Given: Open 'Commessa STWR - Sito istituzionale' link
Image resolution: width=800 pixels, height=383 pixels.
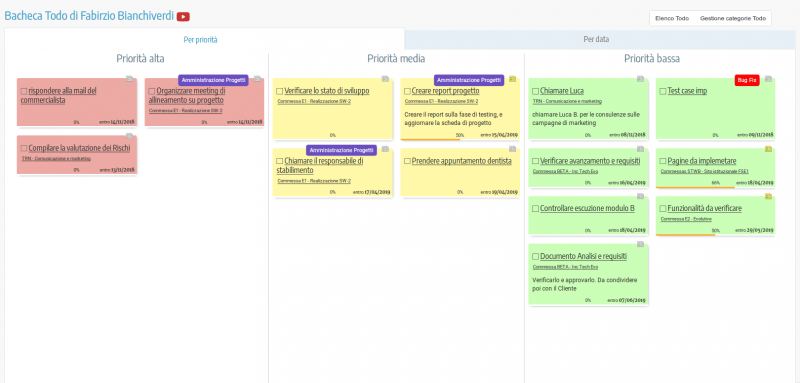Looking at the screenshot, I should [704, 171].
